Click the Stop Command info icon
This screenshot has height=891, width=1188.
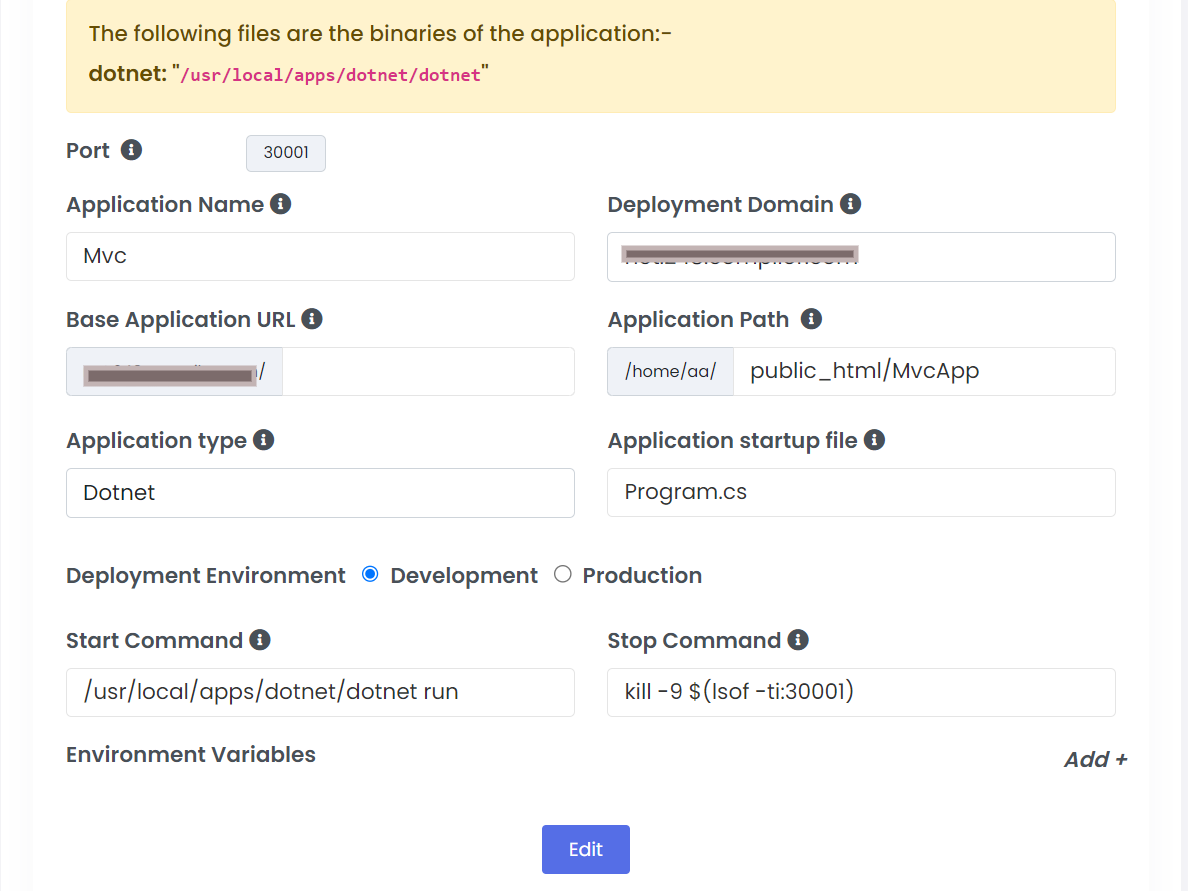[x=798, y=640]
